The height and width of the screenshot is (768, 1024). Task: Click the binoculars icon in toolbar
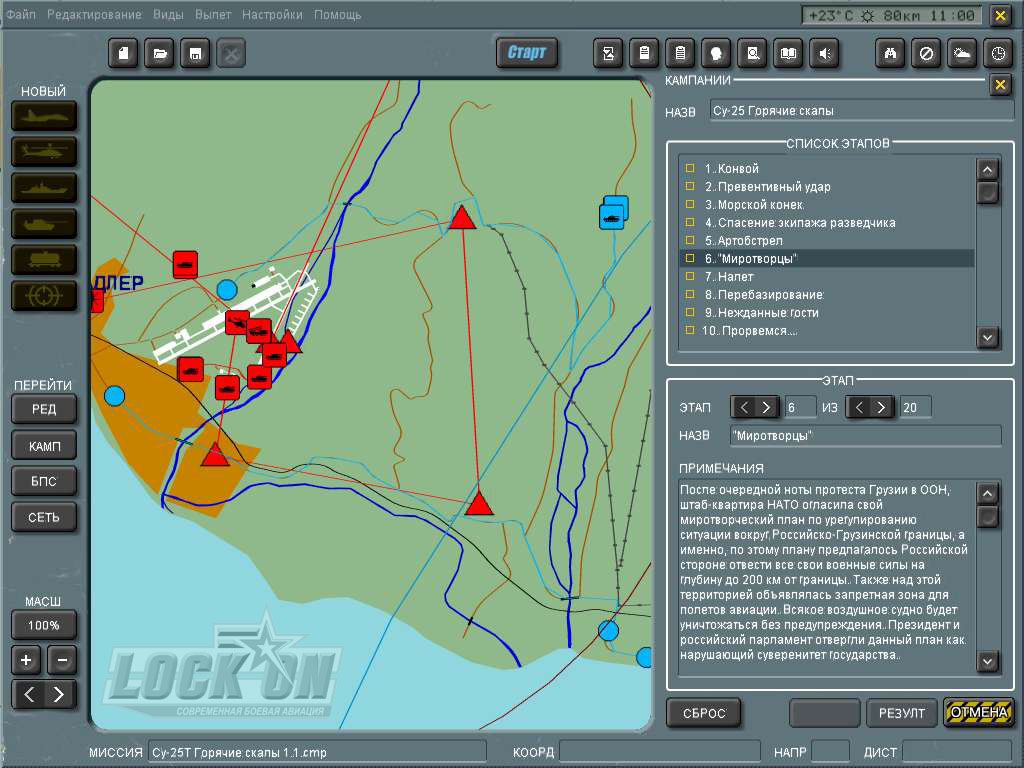click(x=890, y=54)
